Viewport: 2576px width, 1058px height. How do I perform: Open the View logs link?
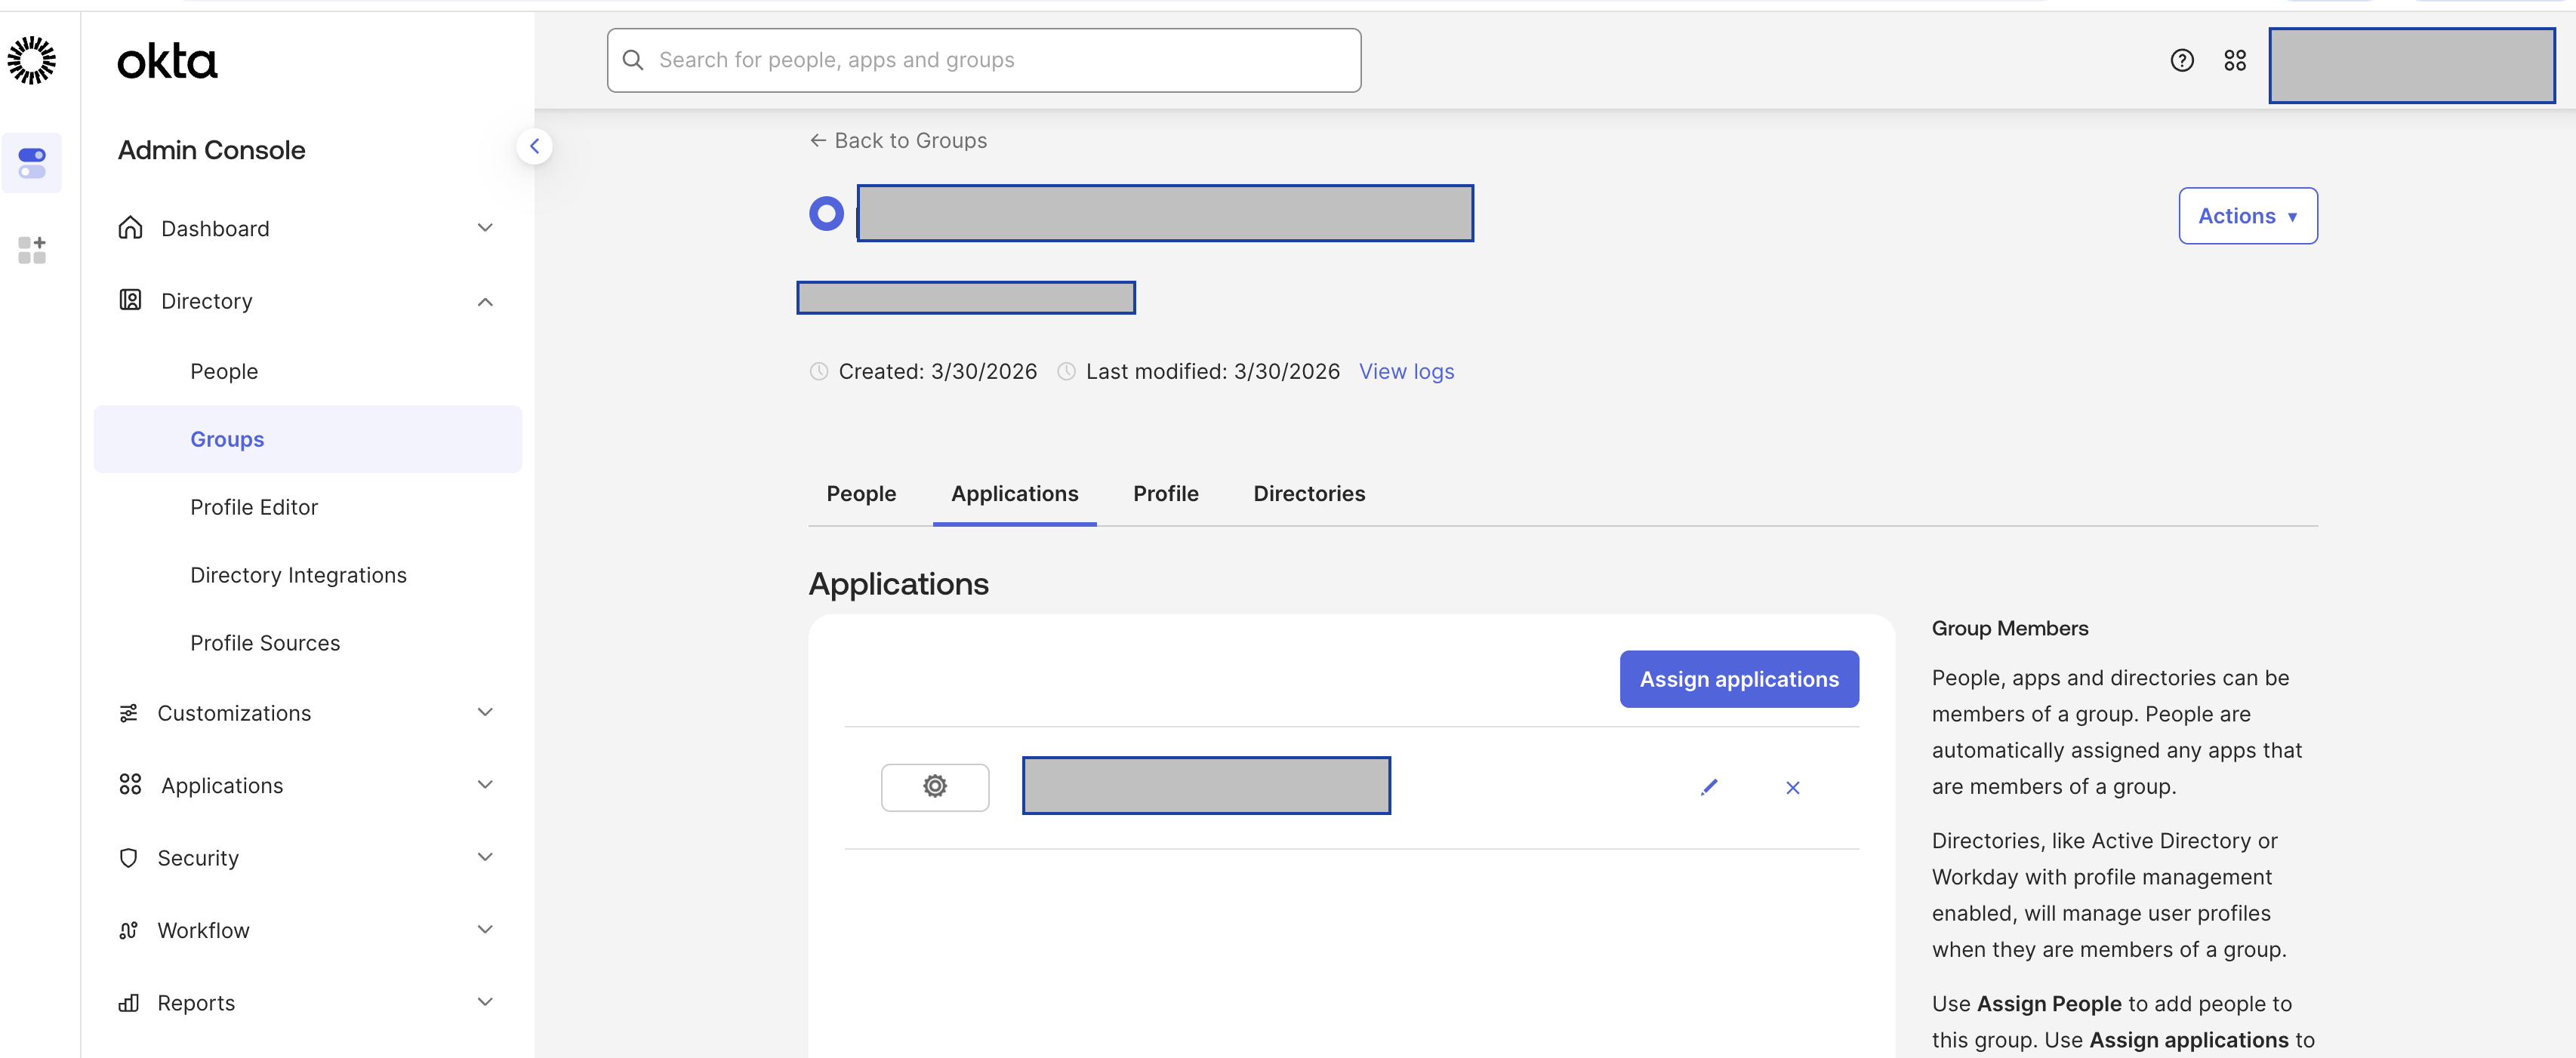(x=1405, y=372)
